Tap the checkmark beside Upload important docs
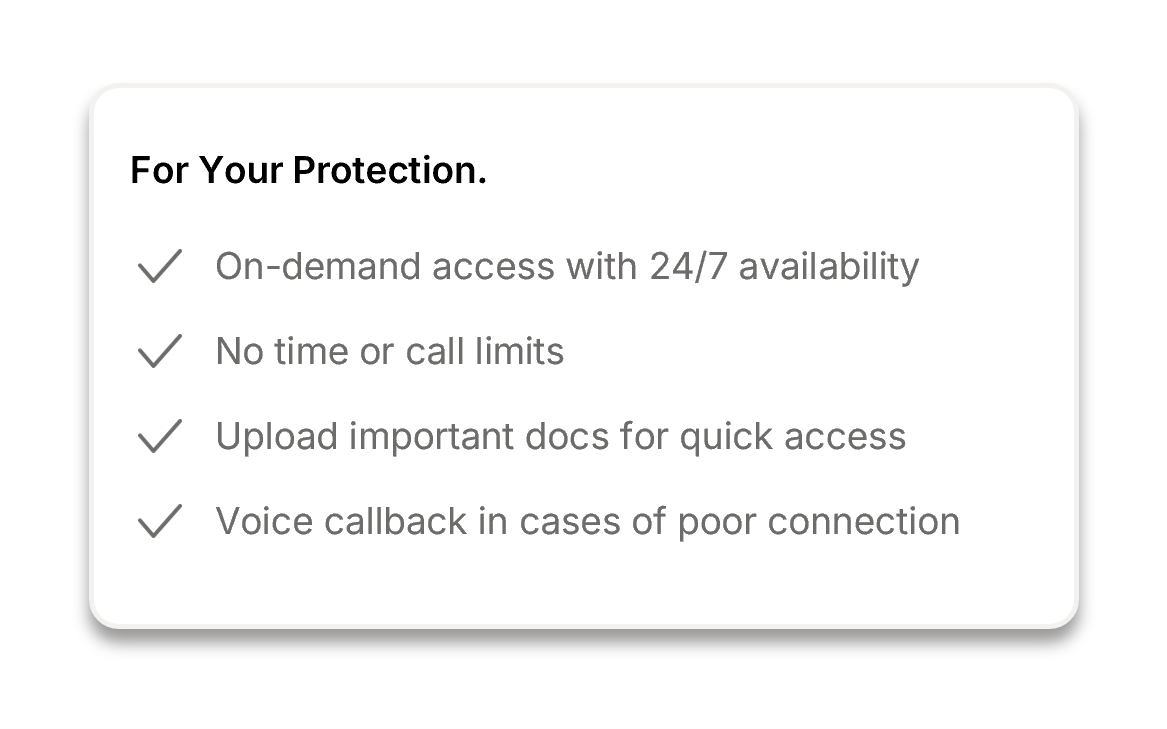The image size is (1167, 729). pyautogui.click(x=159, y=437)
